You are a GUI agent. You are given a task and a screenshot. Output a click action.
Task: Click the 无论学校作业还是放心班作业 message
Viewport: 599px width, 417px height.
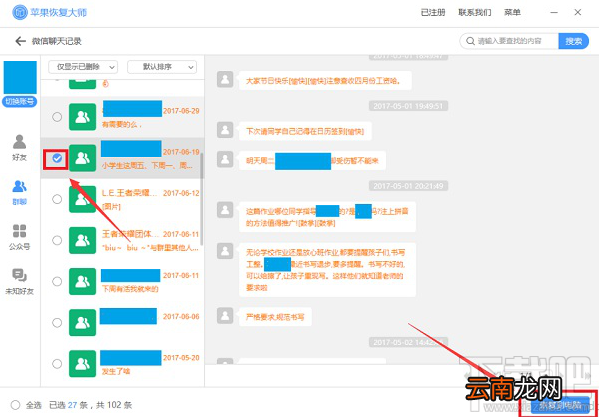pyautogui.click(x=327, y=270)
